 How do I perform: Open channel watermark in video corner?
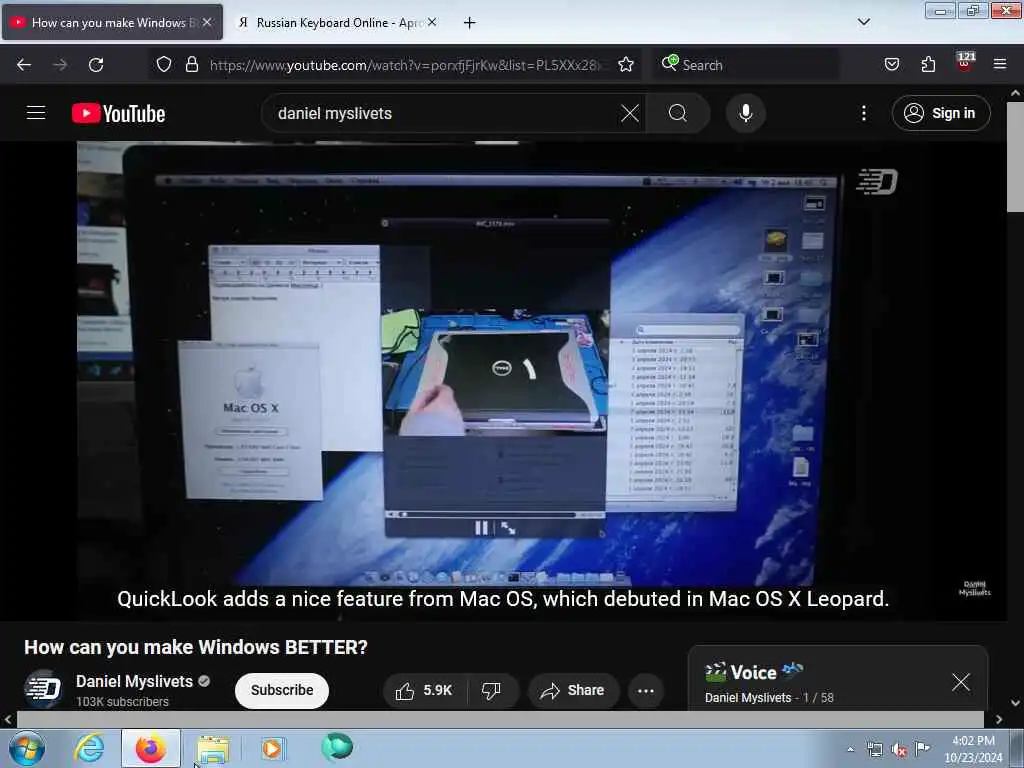[974, 588]
